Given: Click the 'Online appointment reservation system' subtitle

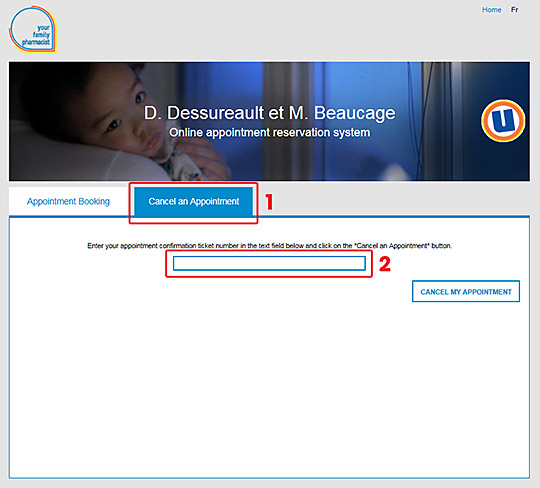Looking at the screenshot, I should click(x=270, y=133).
